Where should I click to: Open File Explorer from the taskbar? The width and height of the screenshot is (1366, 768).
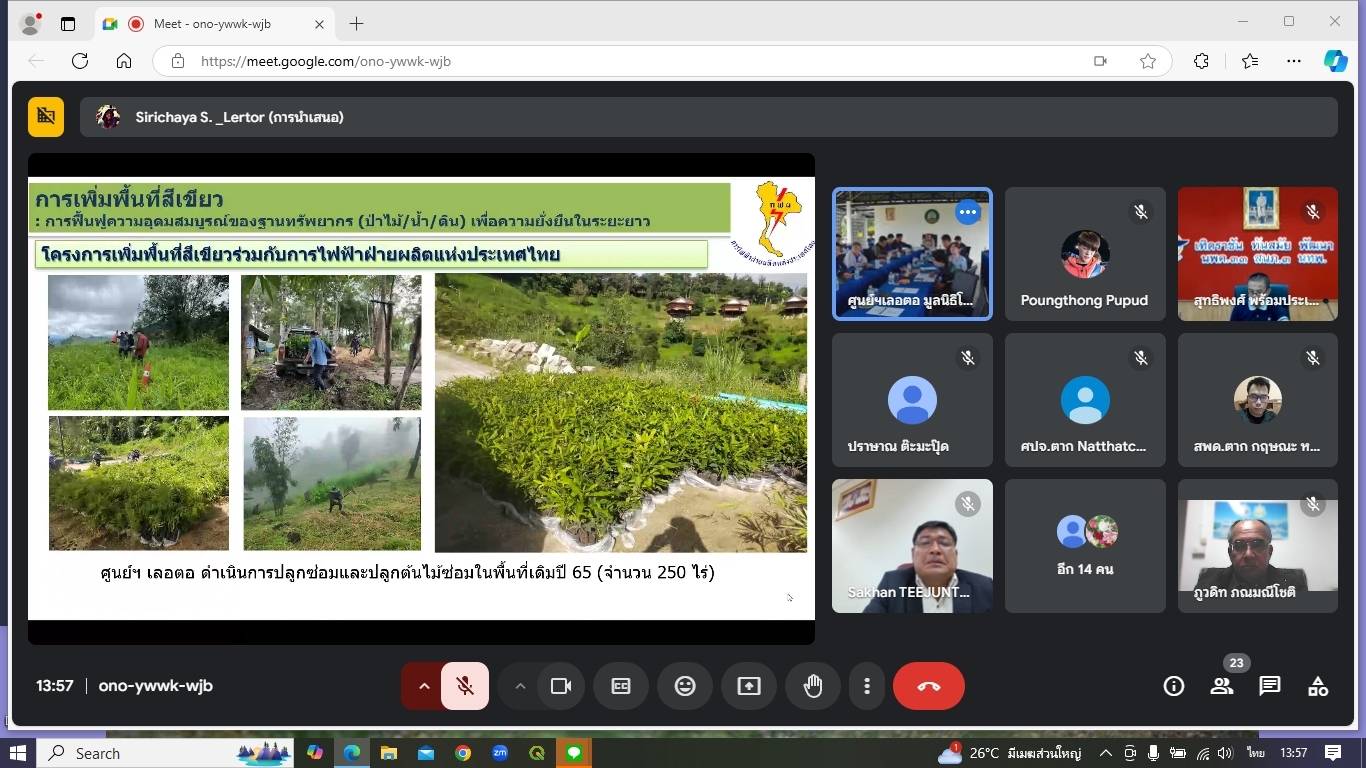[389, 753]
